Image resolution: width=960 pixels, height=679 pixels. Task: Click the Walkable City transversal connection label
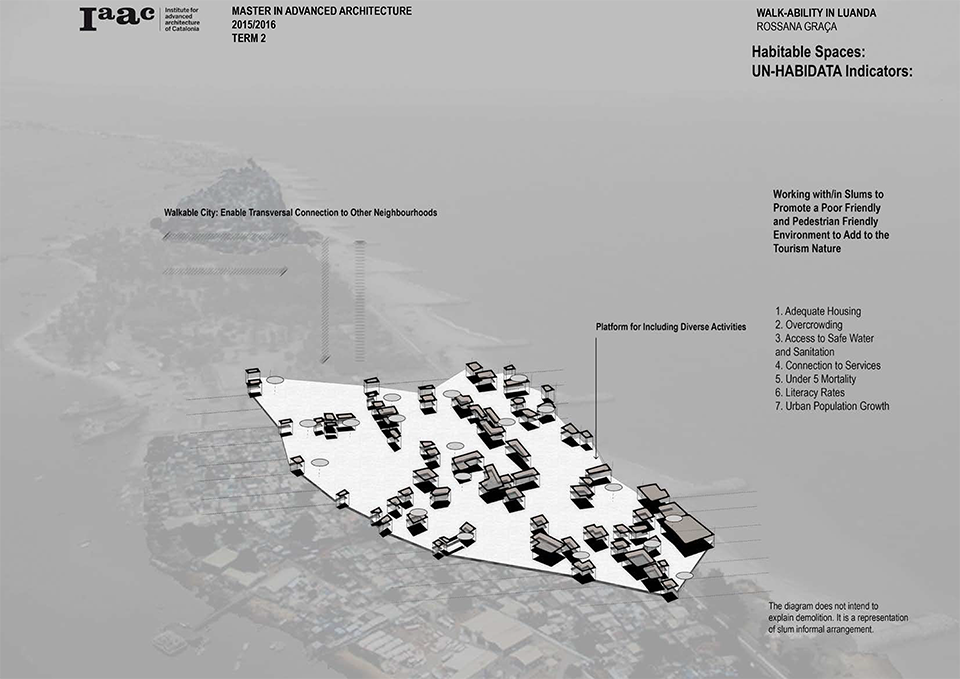pos(300,213)
